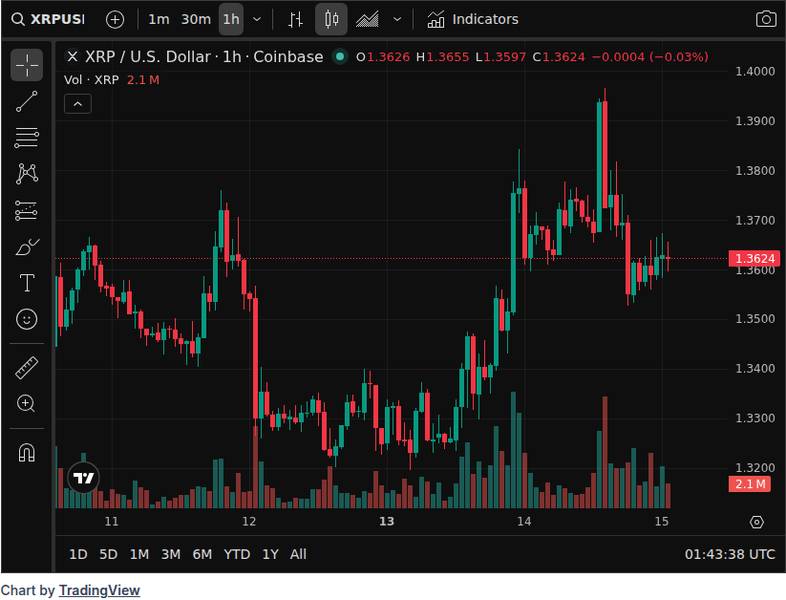Click the 1.3200 price axis label
This screenshot has height=600, width=786.
(x=755, y=468)
